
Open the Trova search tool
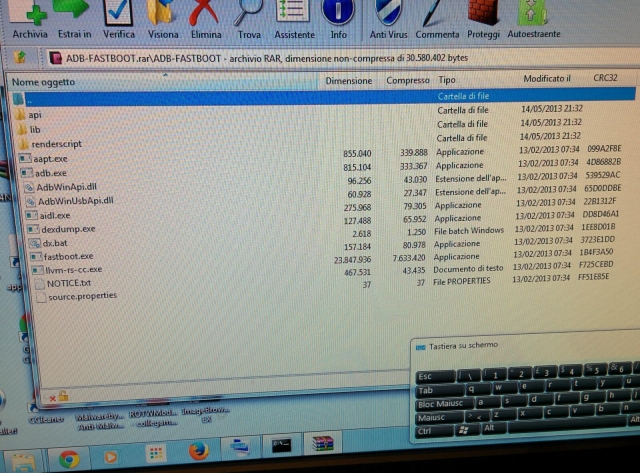tap(249, 18)
